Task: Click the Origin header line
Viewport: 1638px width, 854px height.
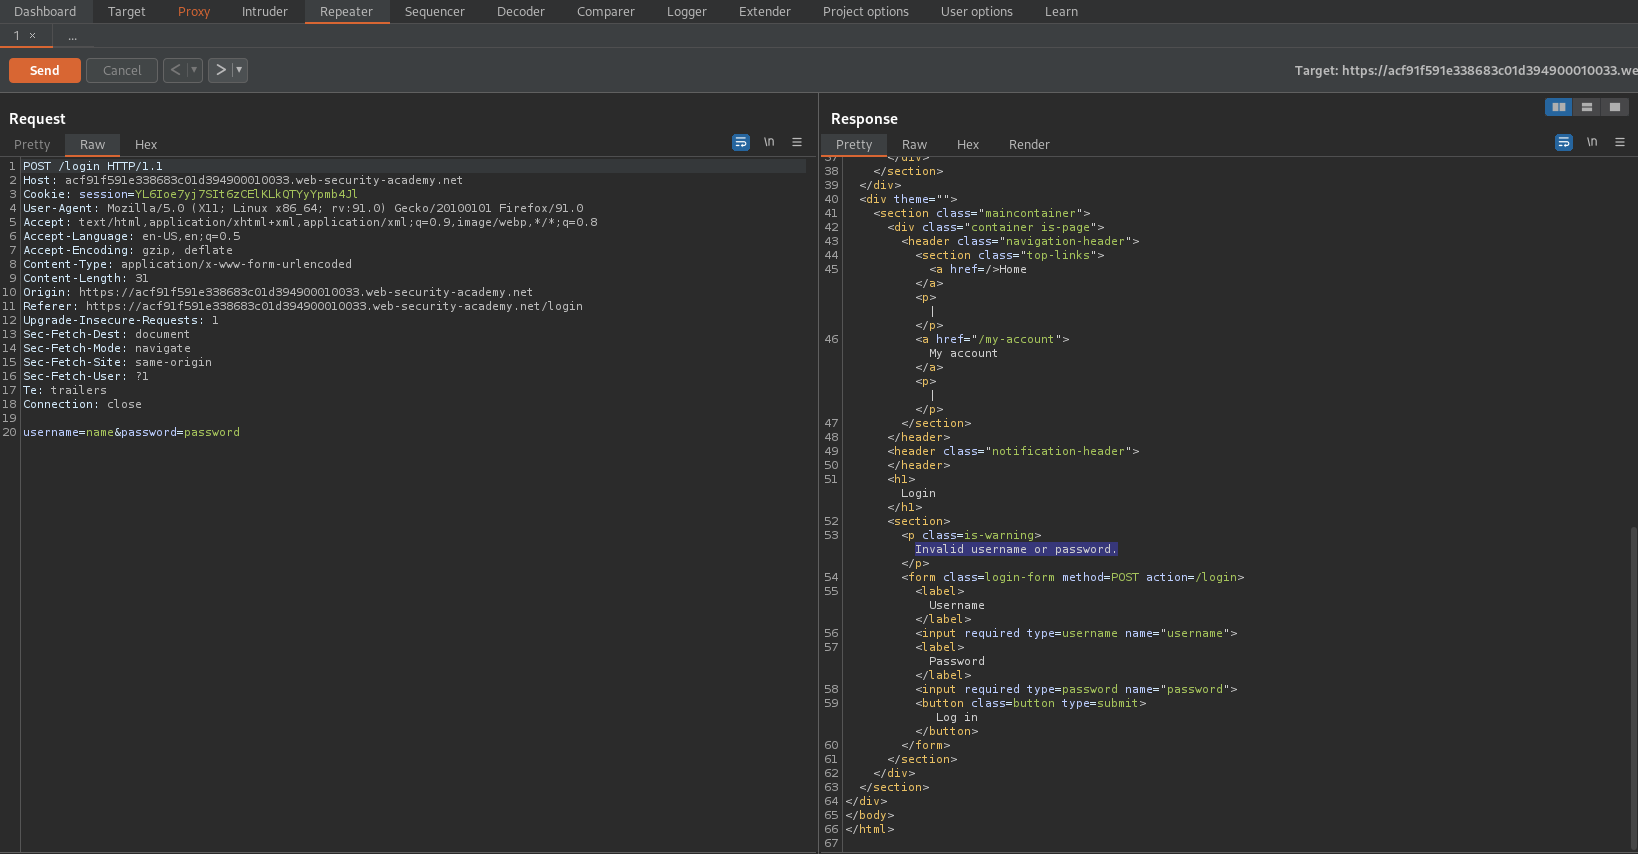Action: coord(278,292)
